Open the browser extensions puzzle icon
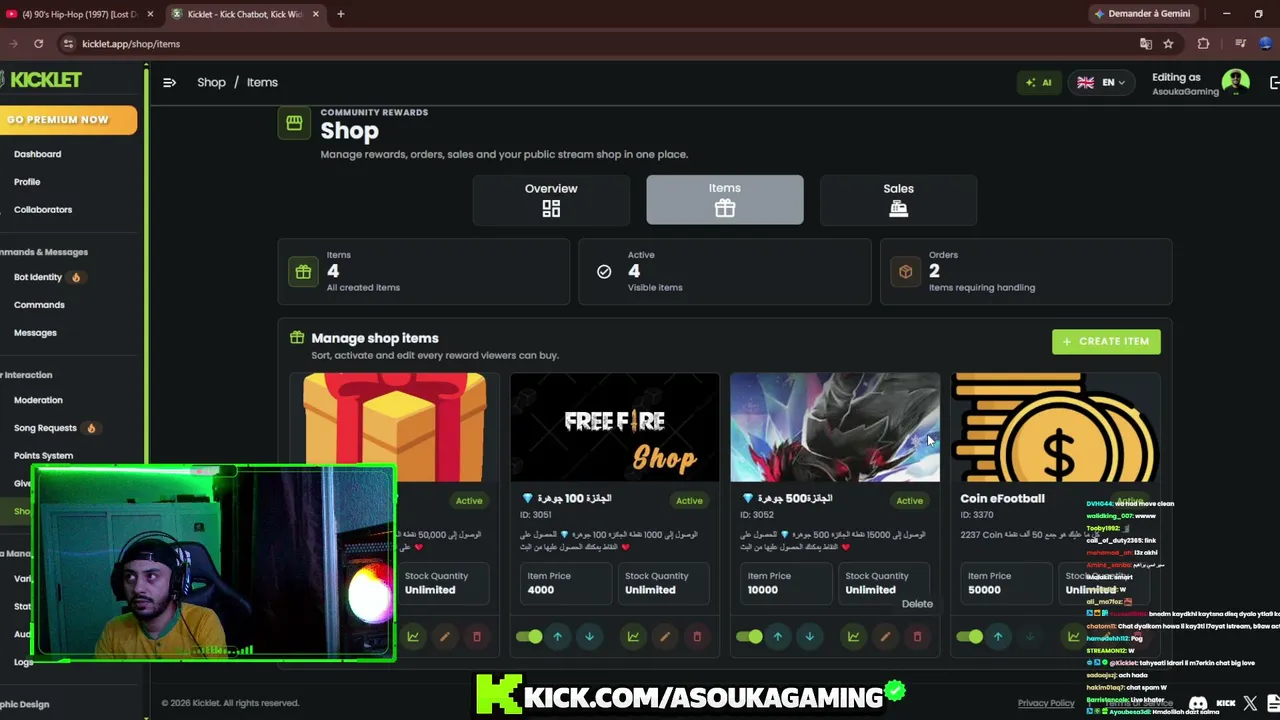 tap(1203, 44)
